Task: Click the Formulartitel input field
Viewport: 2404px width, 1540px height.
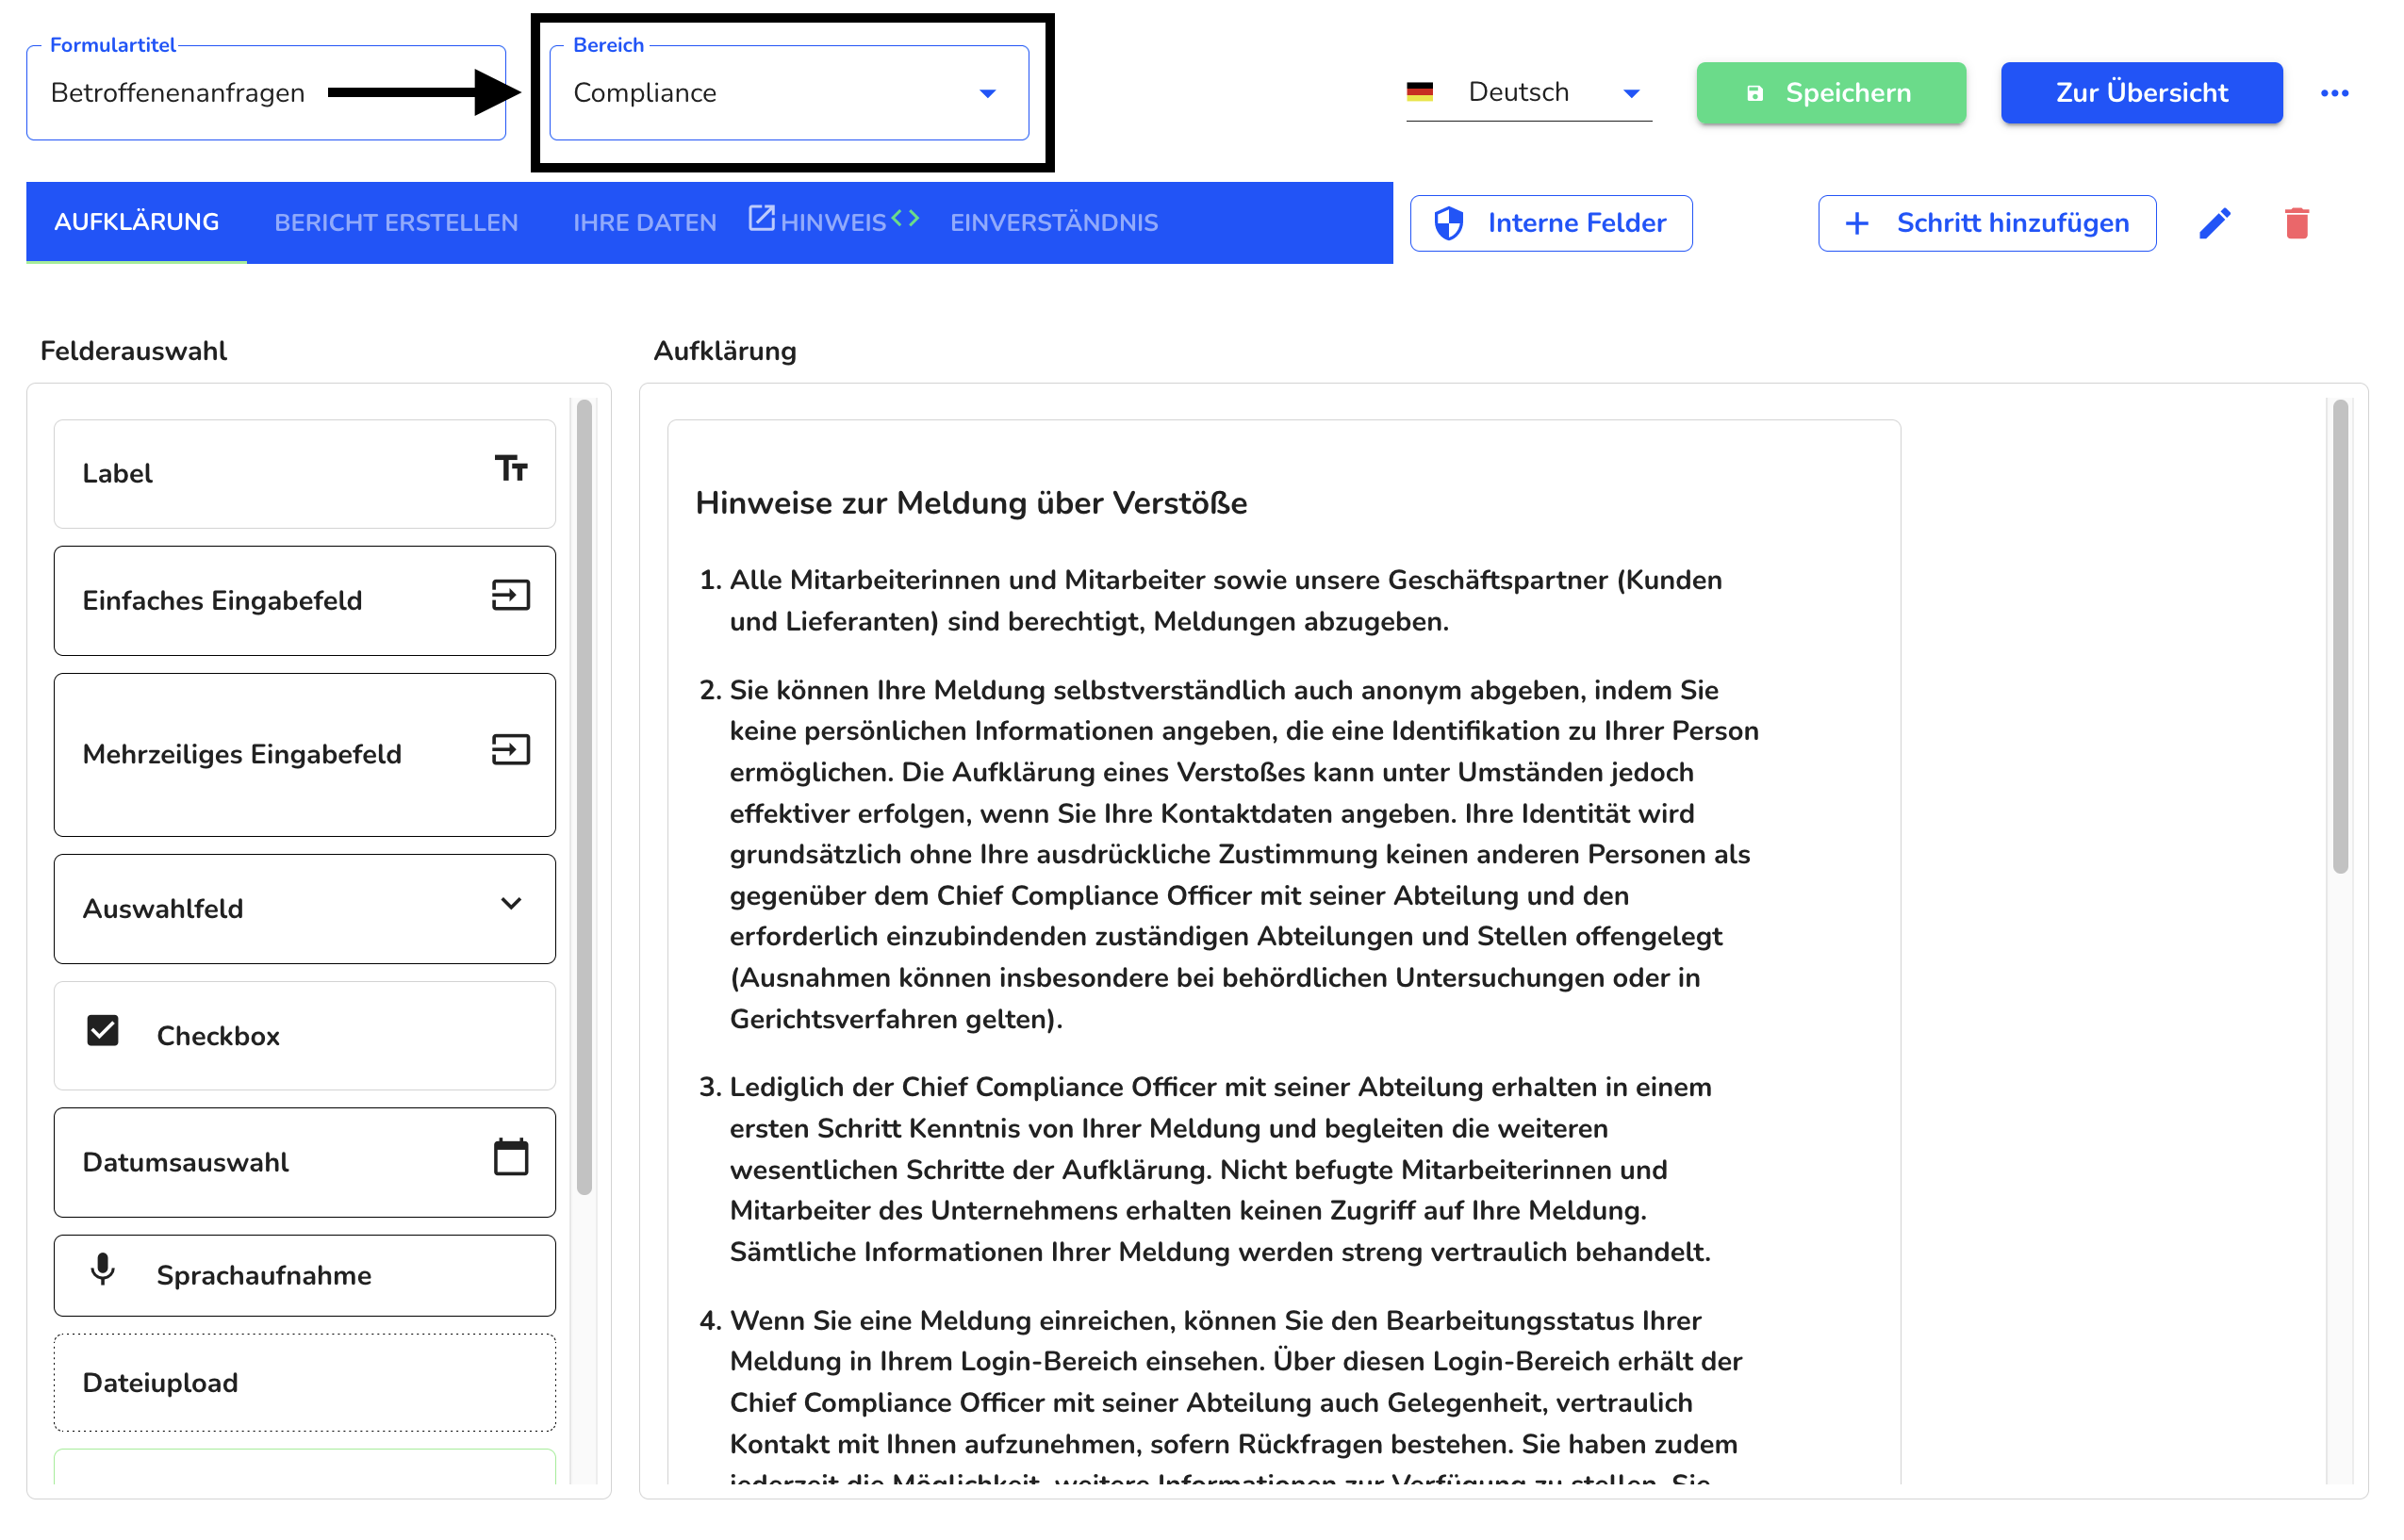Action: pyautogui.click(x=266, y=93)
